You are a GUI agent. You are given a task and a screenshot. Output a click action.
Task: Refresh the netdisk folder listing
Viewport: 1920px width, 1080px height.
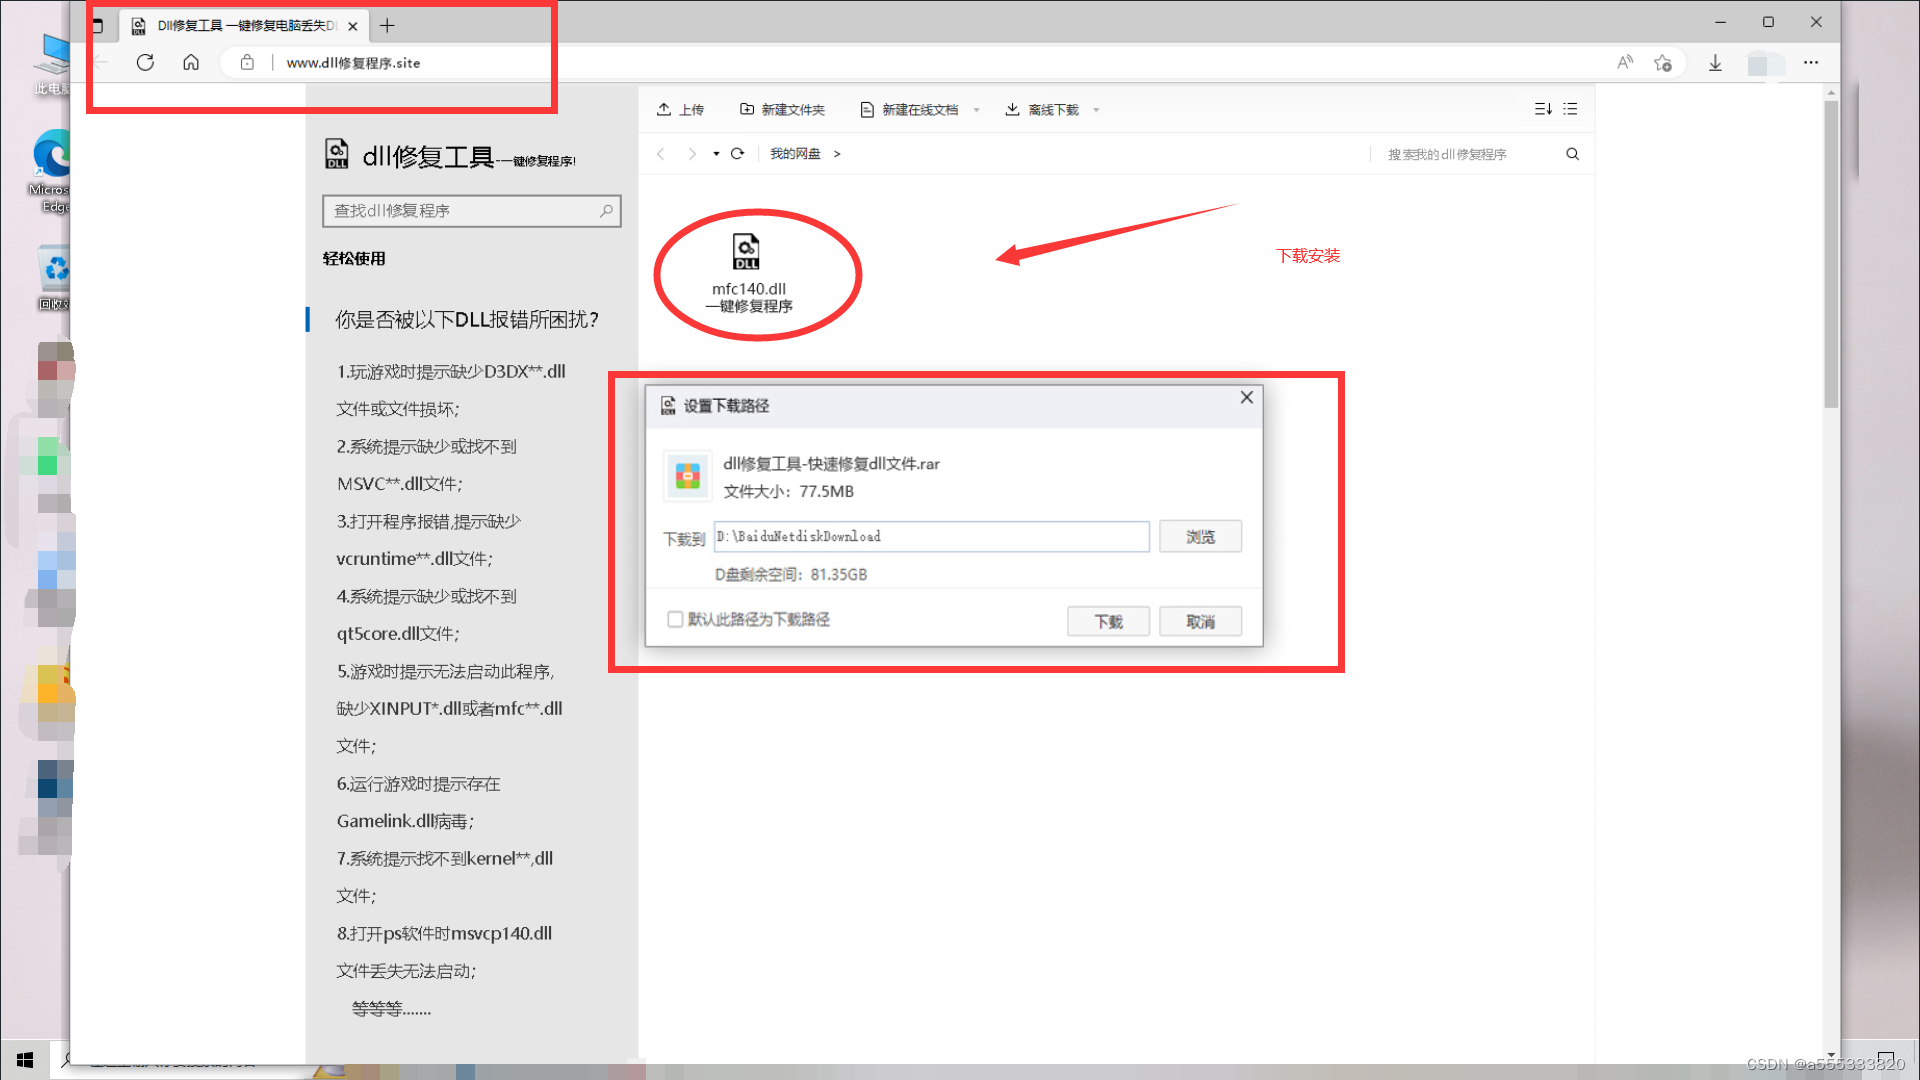pos(737,154)
